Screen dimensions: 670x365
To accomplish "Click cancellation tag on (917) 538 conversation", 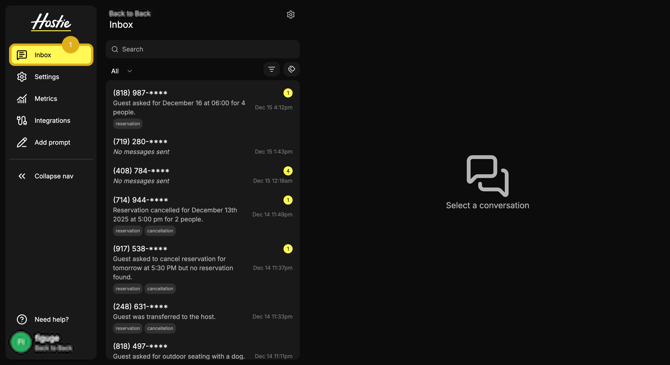I will pyautogui.click(x=160, y=289).
